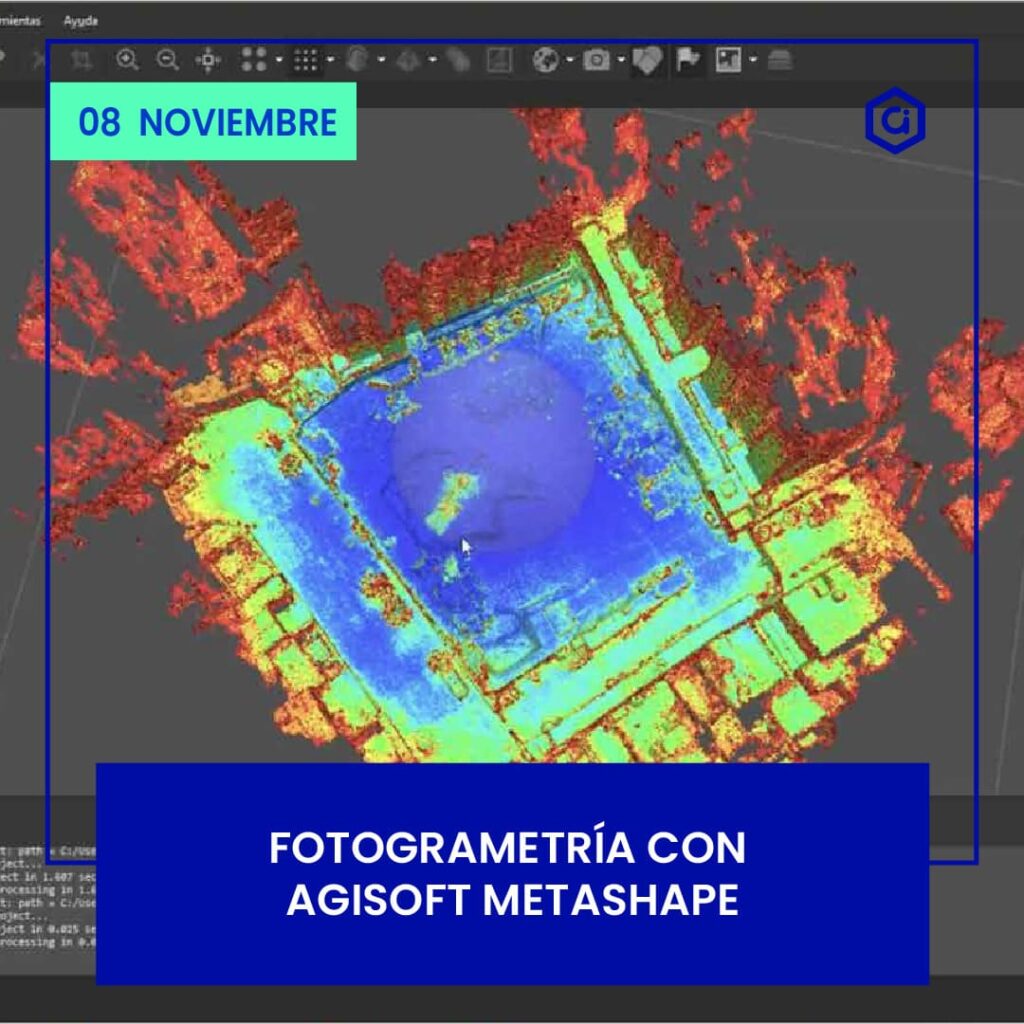Toggle show cameras in the toolbar
The image size is (1024, 1024).
[597, 60]
